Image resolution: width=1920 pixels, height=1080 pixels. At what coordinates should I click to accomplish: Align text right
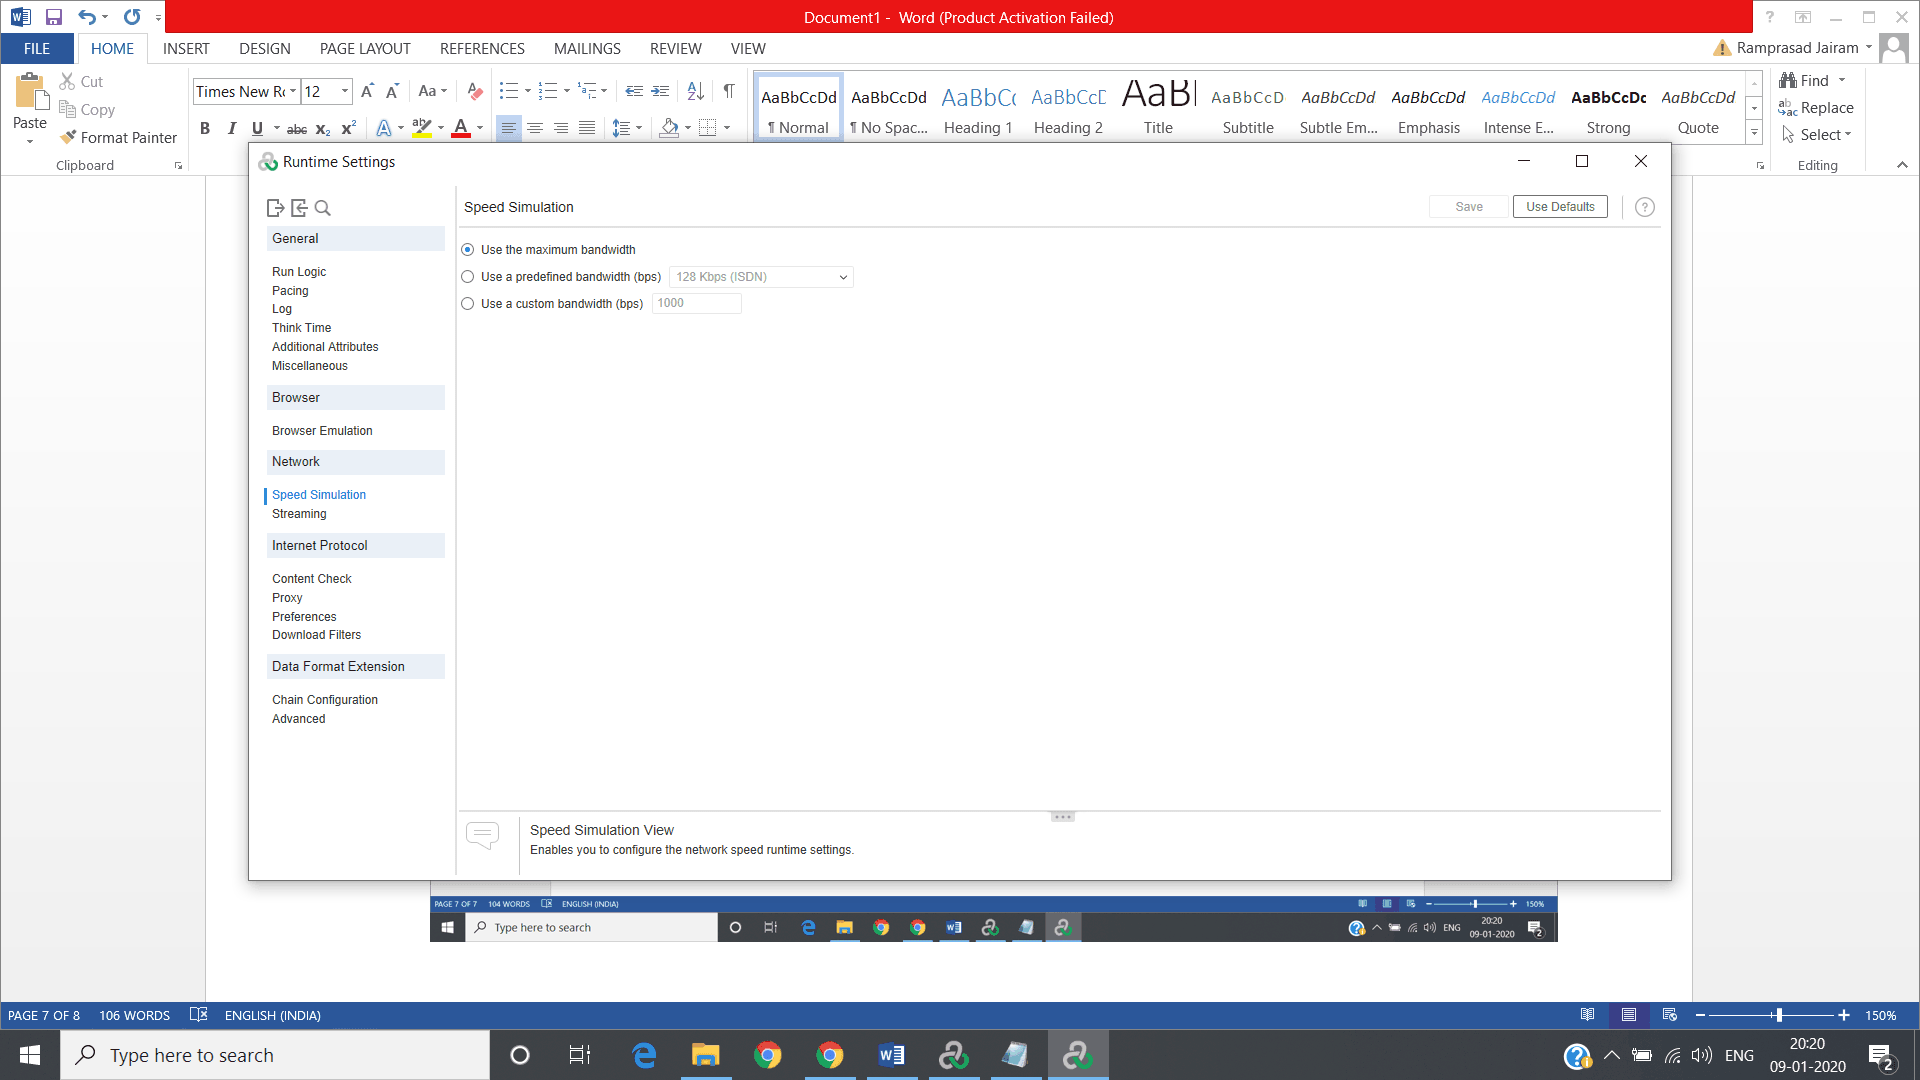pos(561,128)
